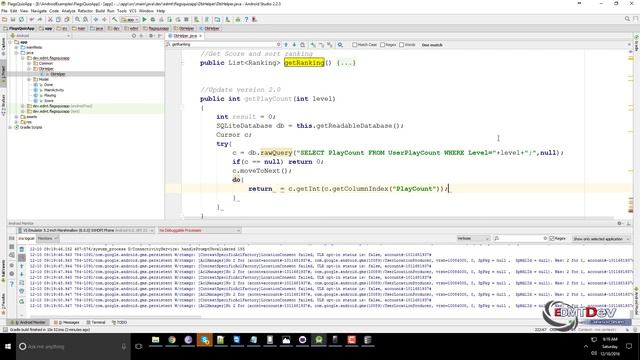Open the Build menu
The width and height of the screenshot is (640, 360).
(100, 11)
